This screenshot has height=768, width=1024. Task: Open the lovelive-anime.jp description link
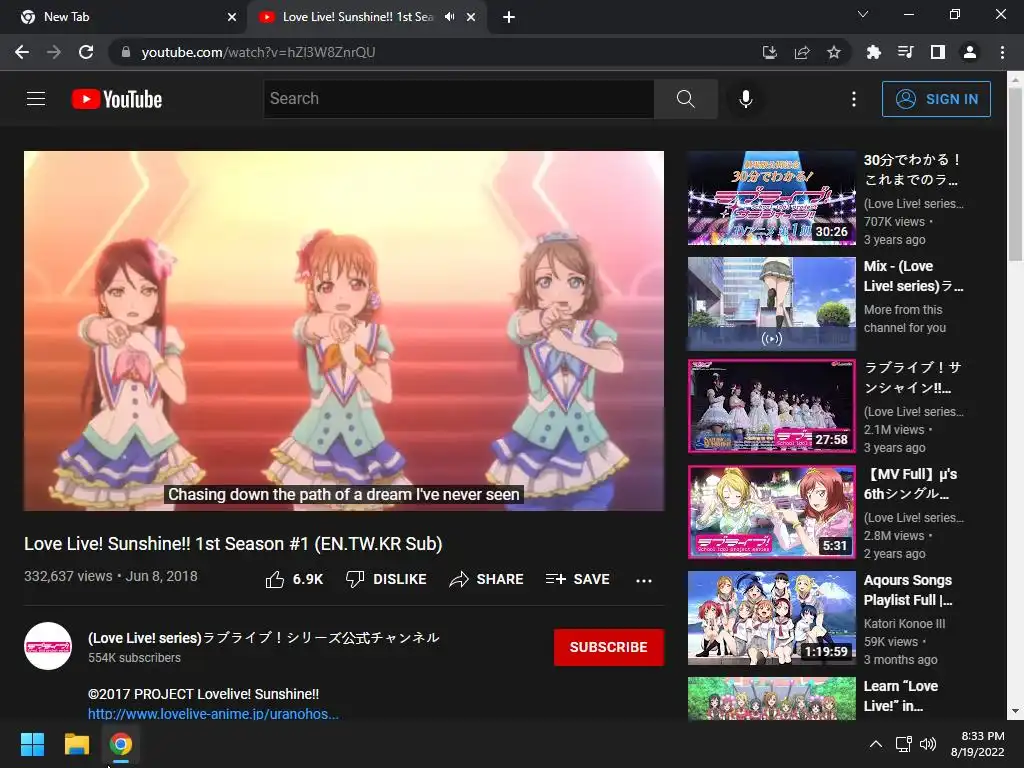(x=214, y=714)
